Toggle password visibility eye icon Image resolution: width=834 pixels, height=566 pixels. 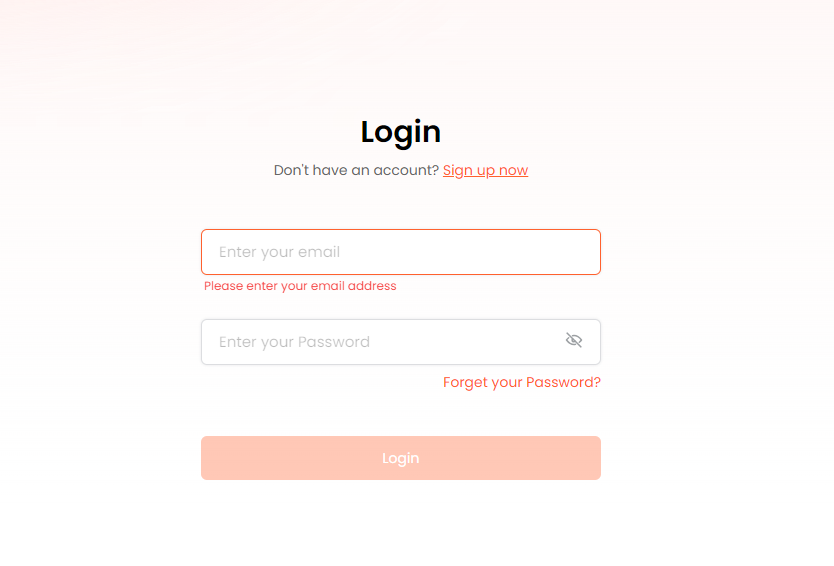click(573, 341)
